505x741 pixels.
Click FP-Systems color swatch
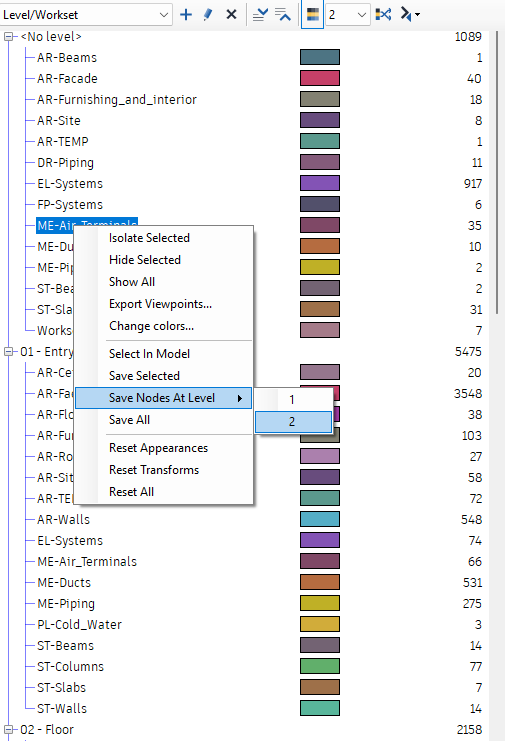pos(320,204)
